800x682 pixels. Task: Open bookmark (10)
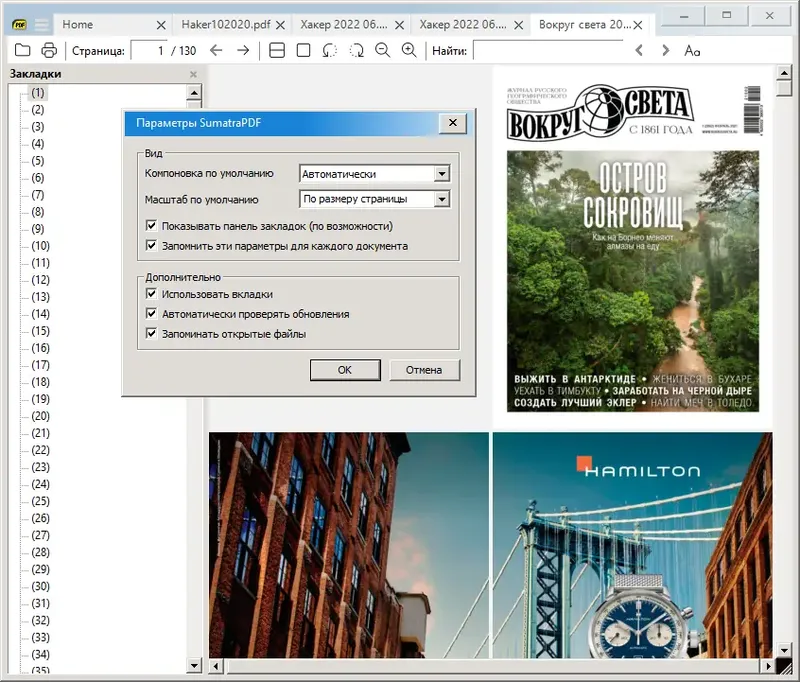tap(40, 246)
